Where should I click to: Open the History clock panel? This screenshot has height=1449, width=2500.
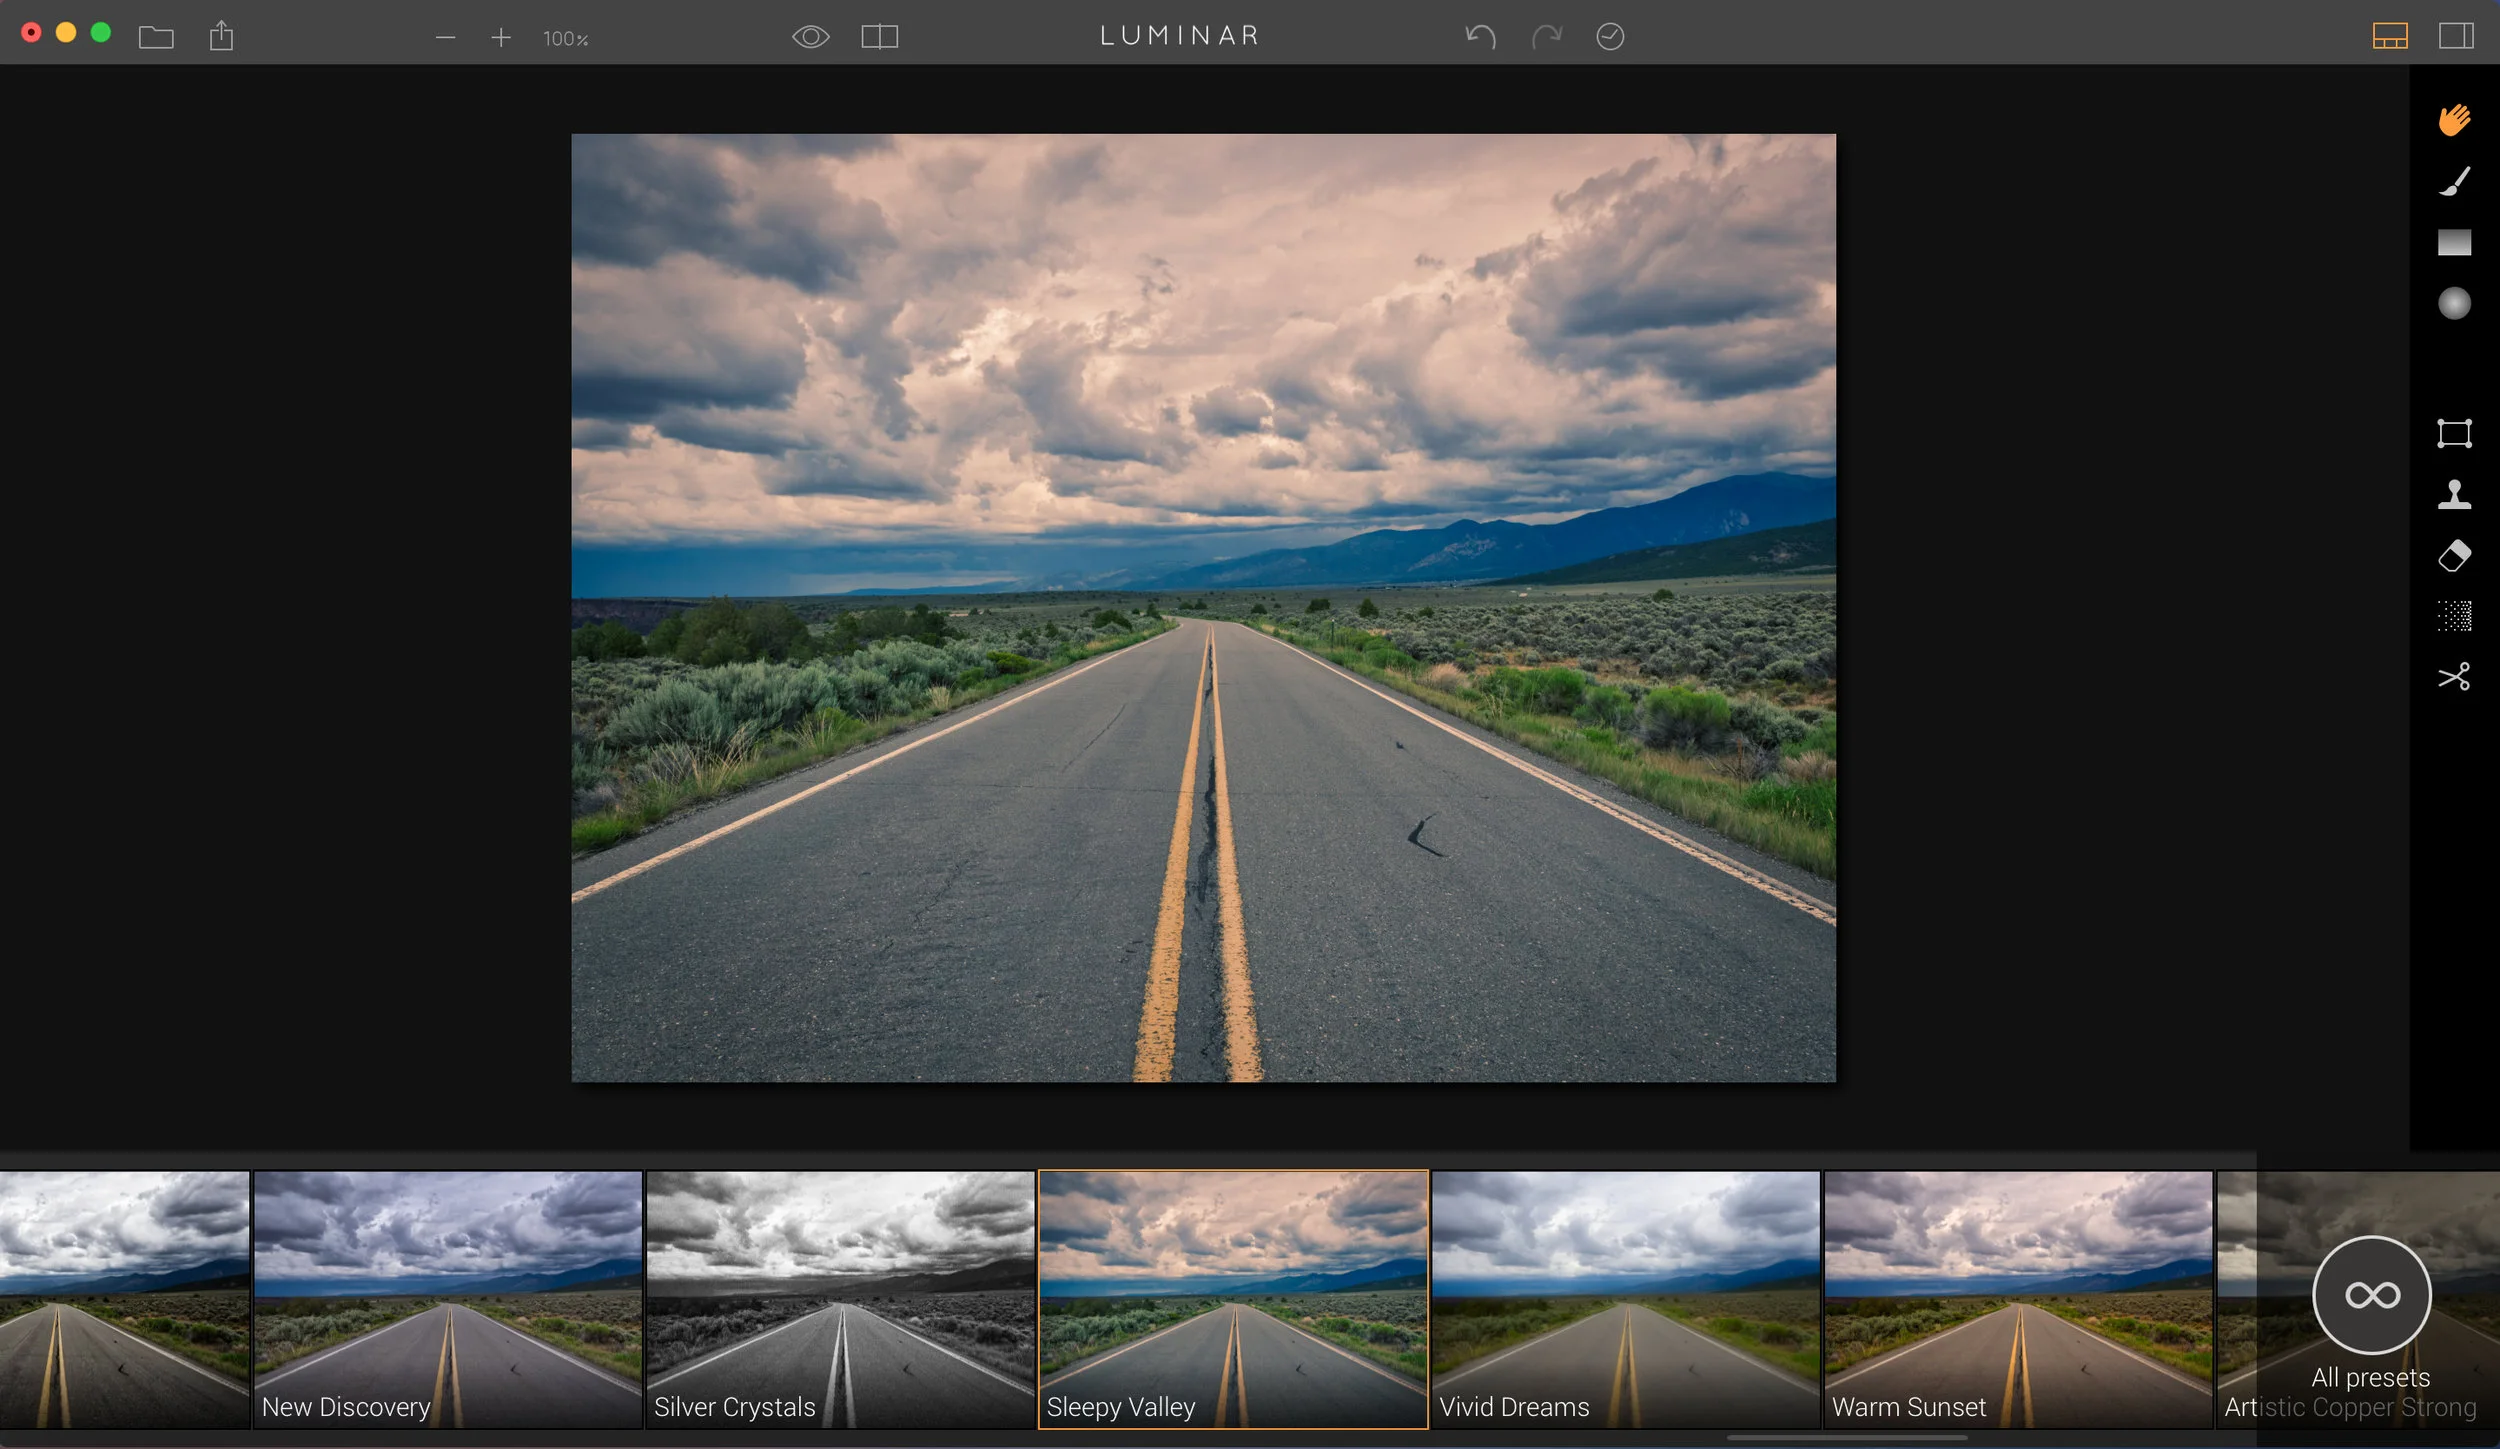click(x=1610, y=37)
